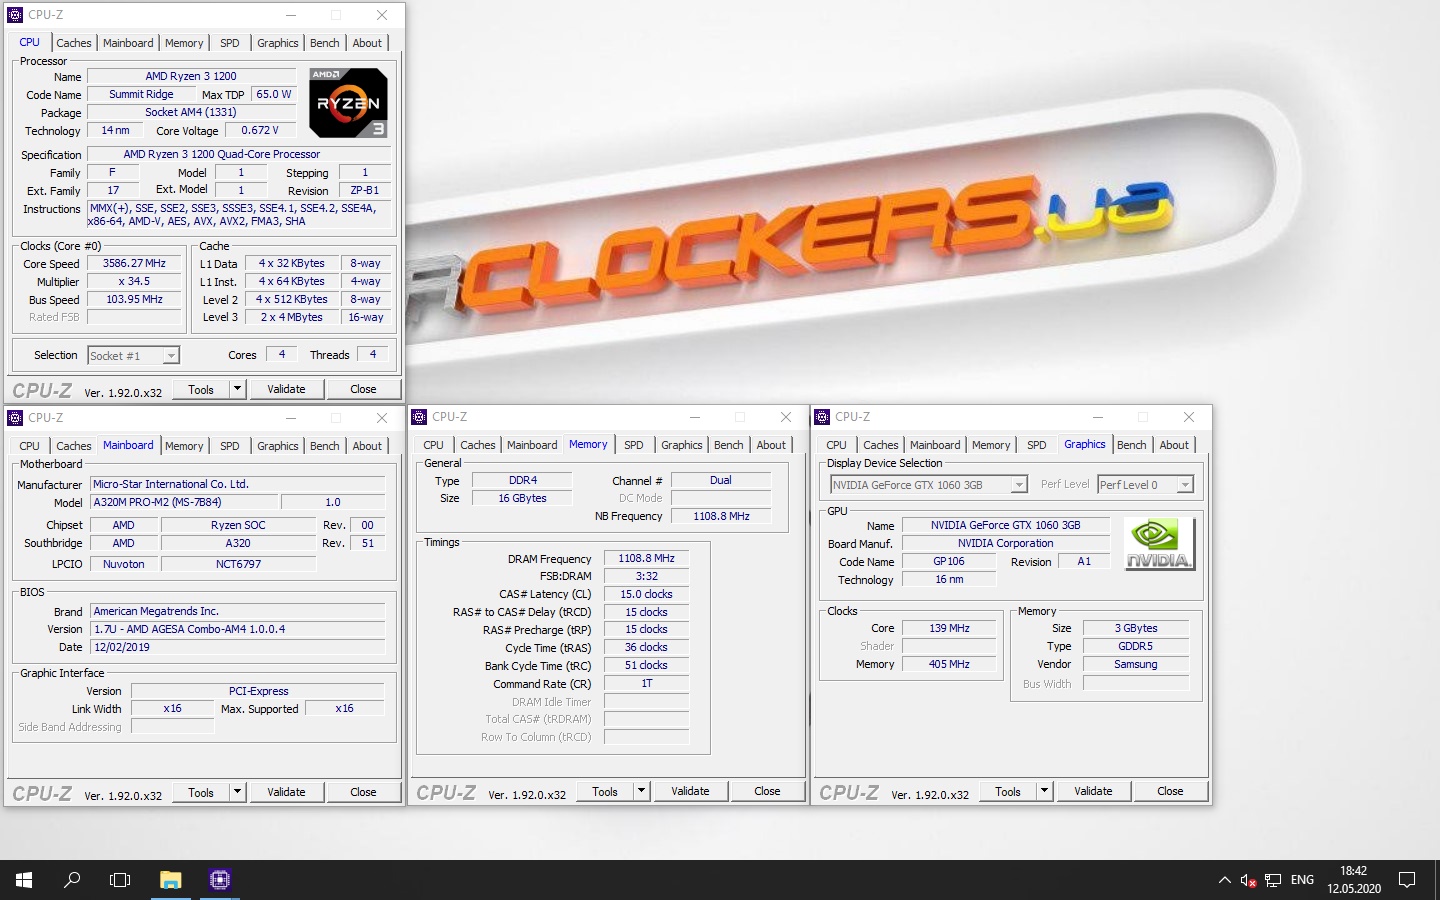This screenshot has height=900, width=1440.
Task: Click CPU-Z title icon of Memory window
Action: tap(420, 417)
